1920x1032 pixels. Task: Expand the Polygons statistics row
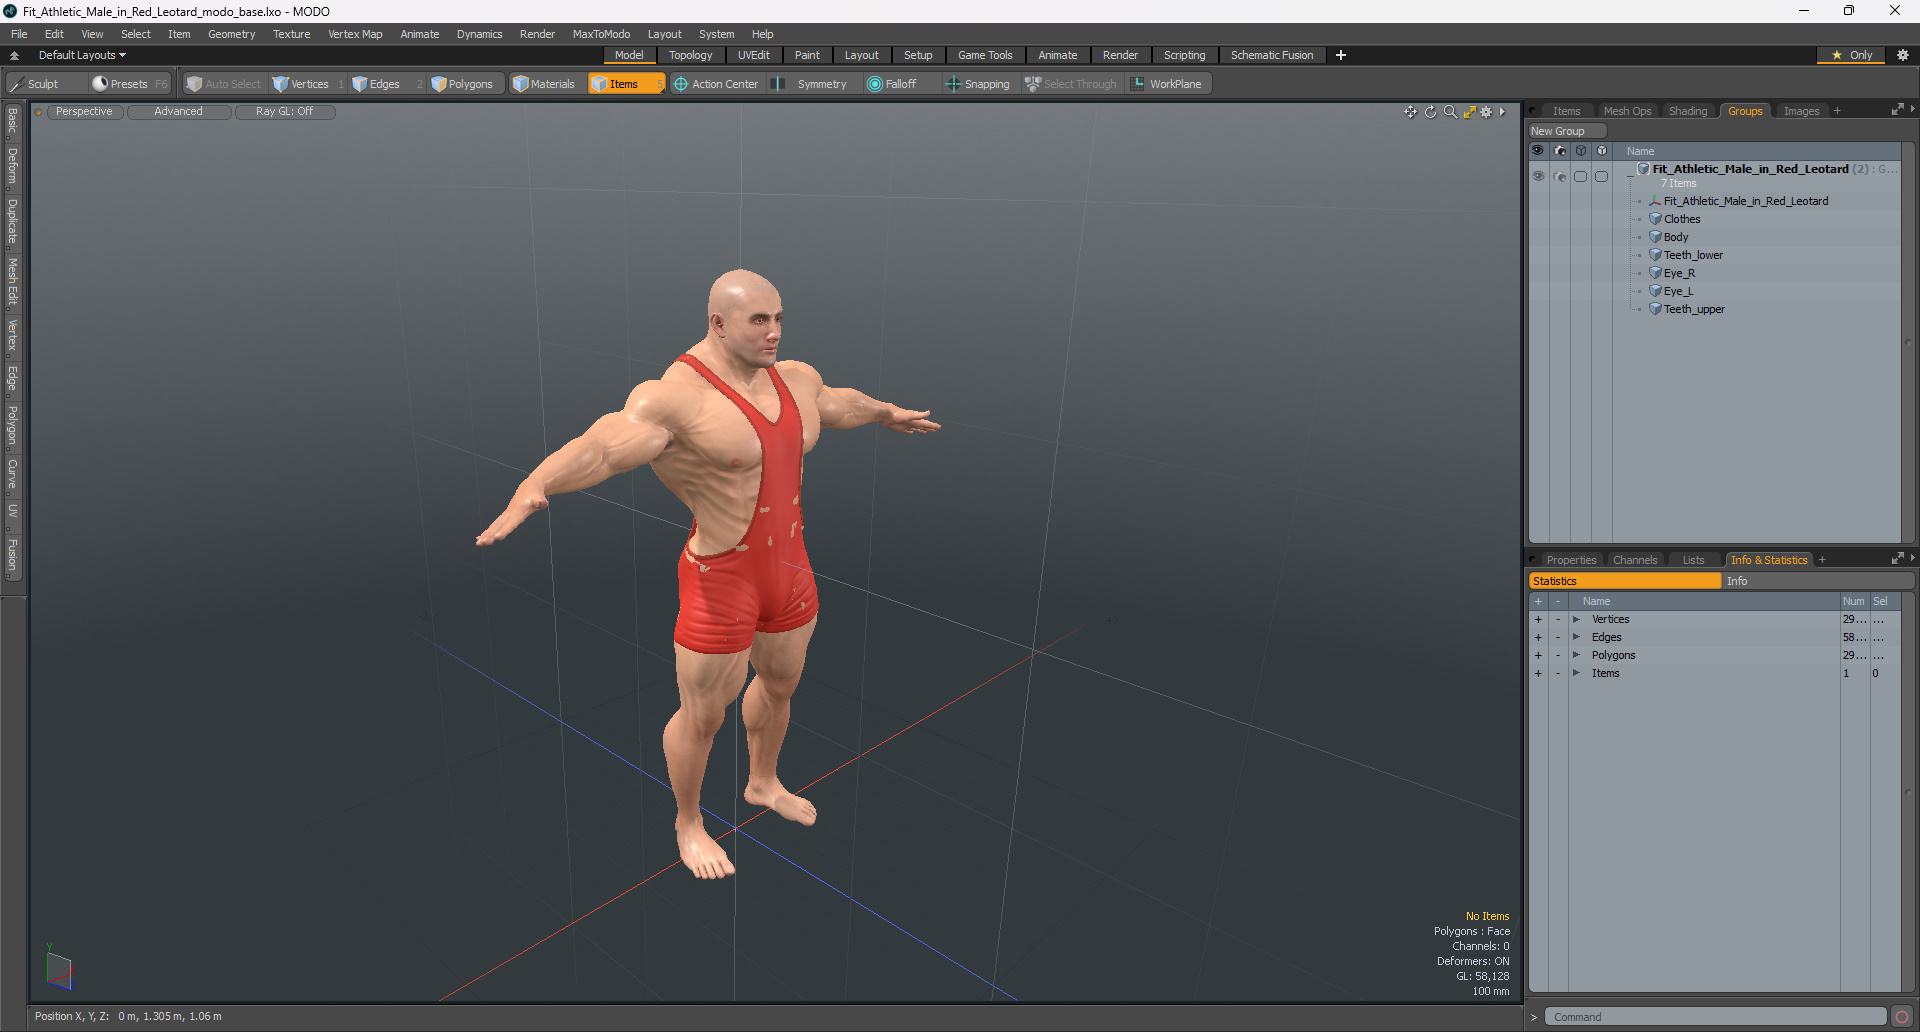point(1576,656)
